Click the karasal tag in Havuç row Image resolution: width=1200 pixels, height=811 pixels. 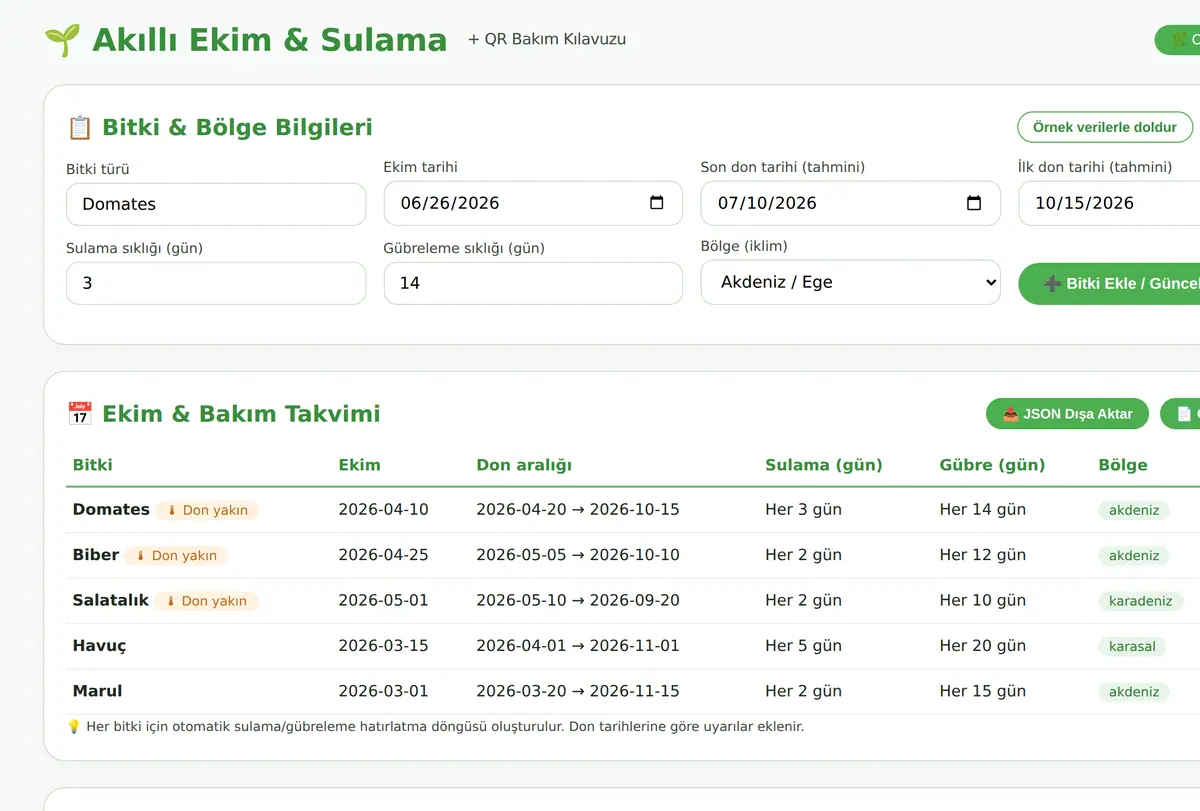[x=1132, y=646]
